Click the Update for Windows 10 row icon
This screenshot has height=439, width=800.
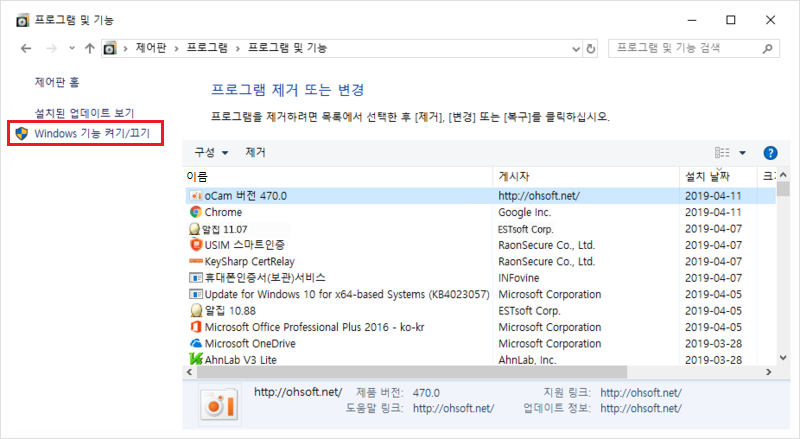point(196,294)
